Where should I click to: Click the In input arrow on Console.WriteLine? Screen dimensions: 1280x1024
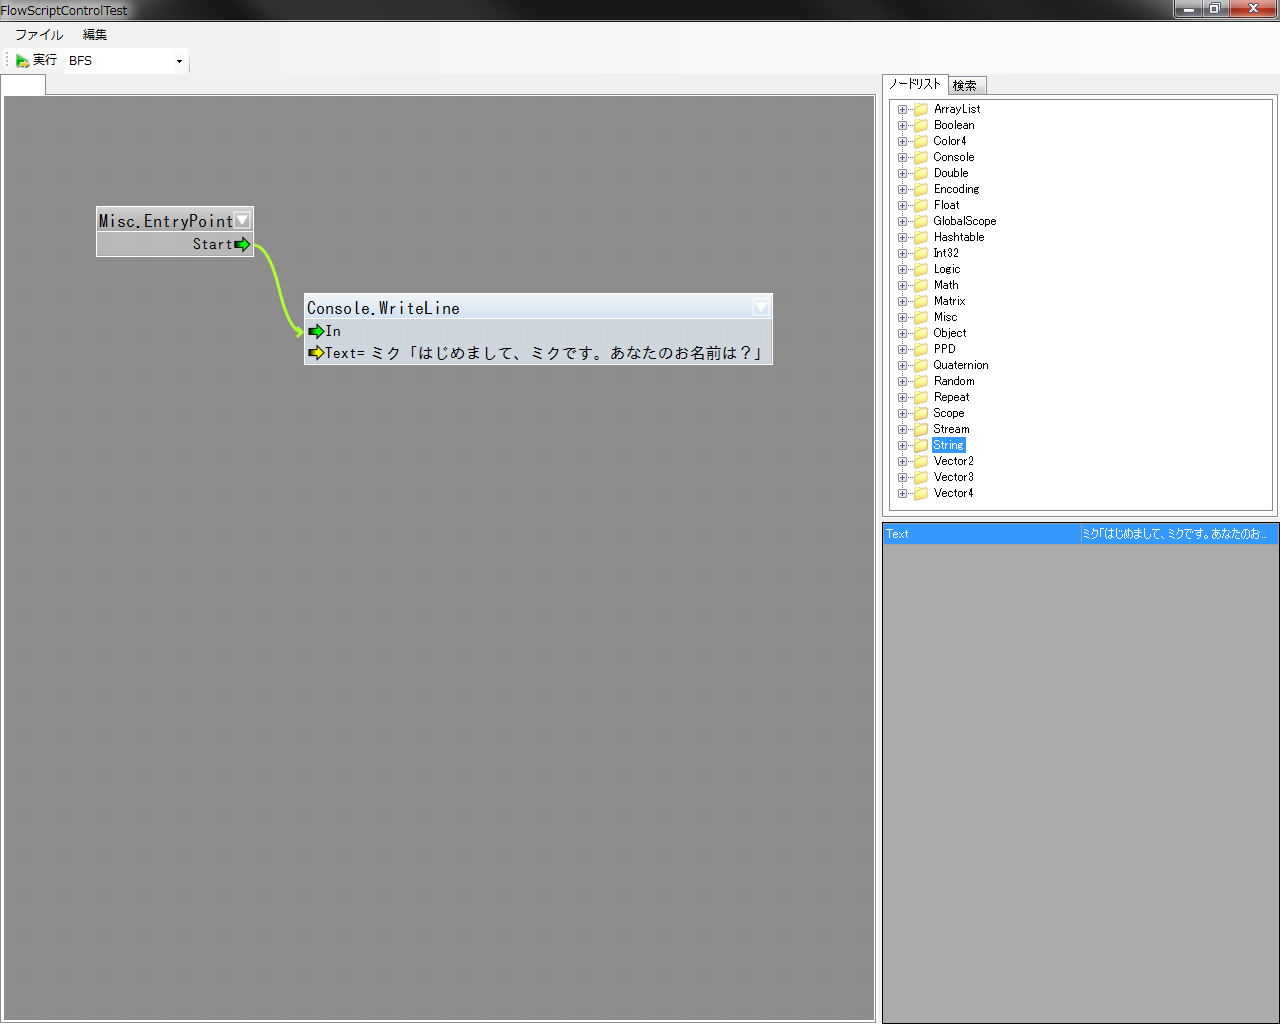(316, 331)
